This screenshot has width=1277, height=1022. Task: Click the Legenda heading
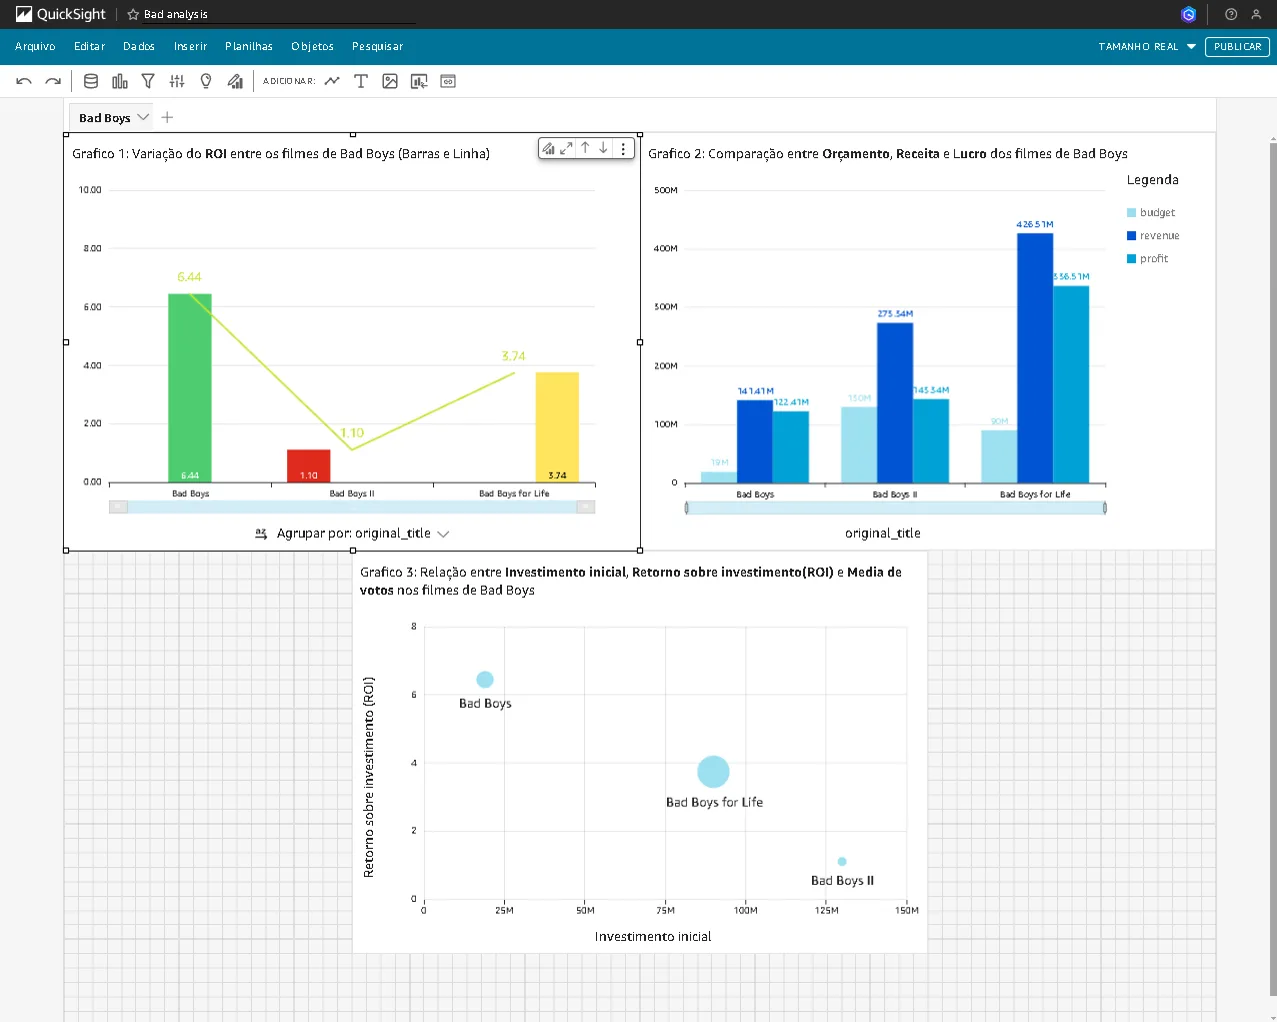(x=1153, y=180)
